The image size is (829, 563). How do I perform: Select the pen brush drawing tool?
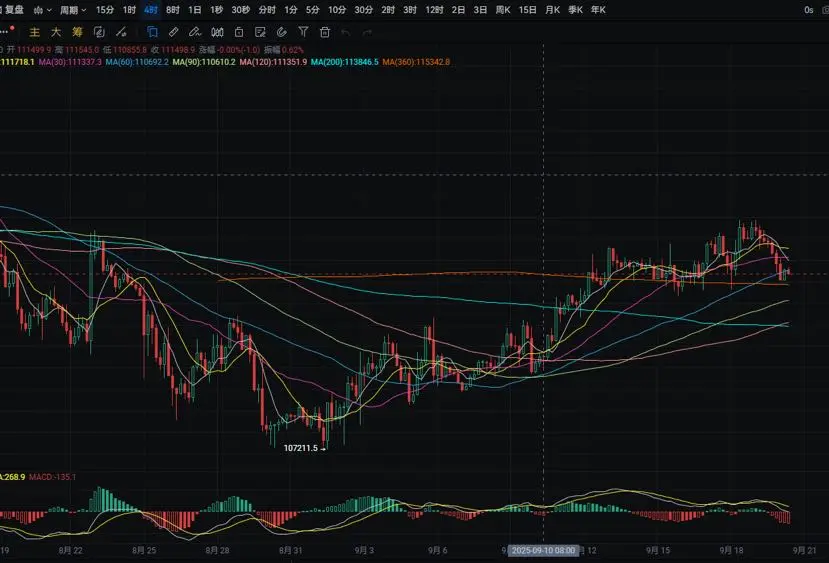click(195, 32)
